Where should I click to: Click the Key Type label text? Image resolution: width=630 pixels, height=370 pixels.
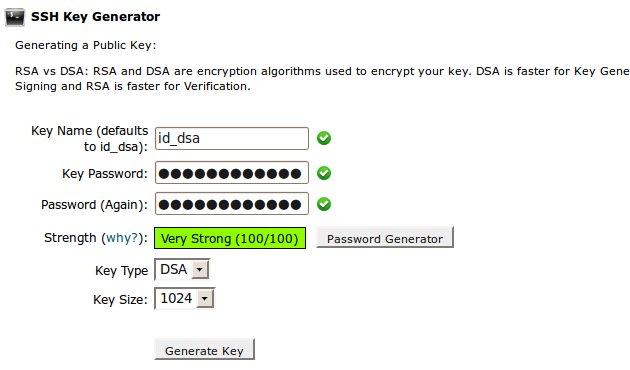(x=121, y=271)
